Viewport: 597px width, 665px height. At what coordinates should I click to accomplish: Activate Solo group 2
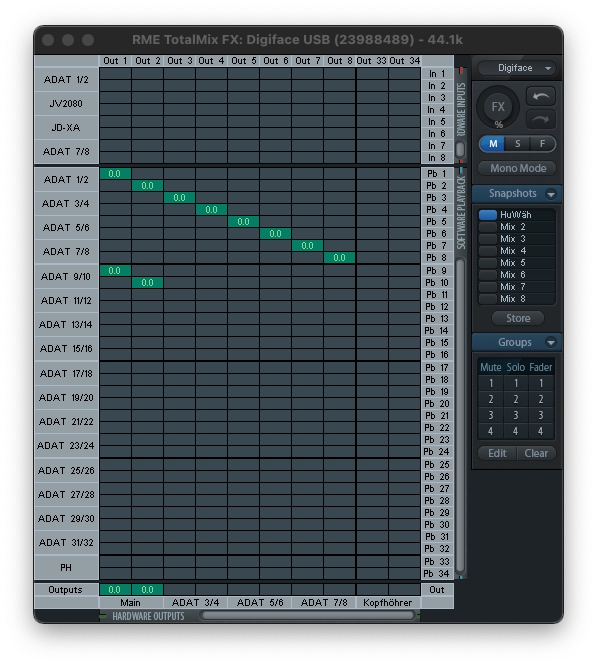516,400
